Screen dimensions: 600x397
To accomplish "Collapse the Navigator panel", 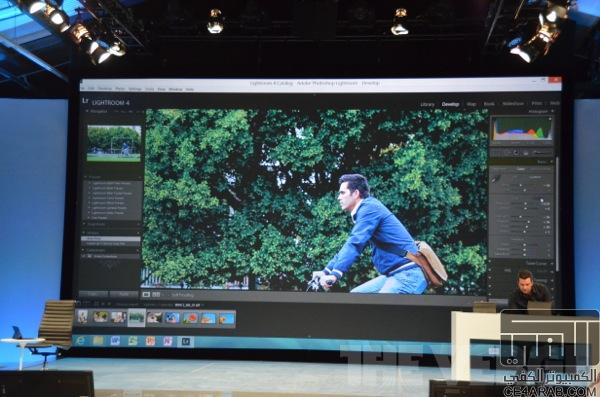I will coord(87,111).
